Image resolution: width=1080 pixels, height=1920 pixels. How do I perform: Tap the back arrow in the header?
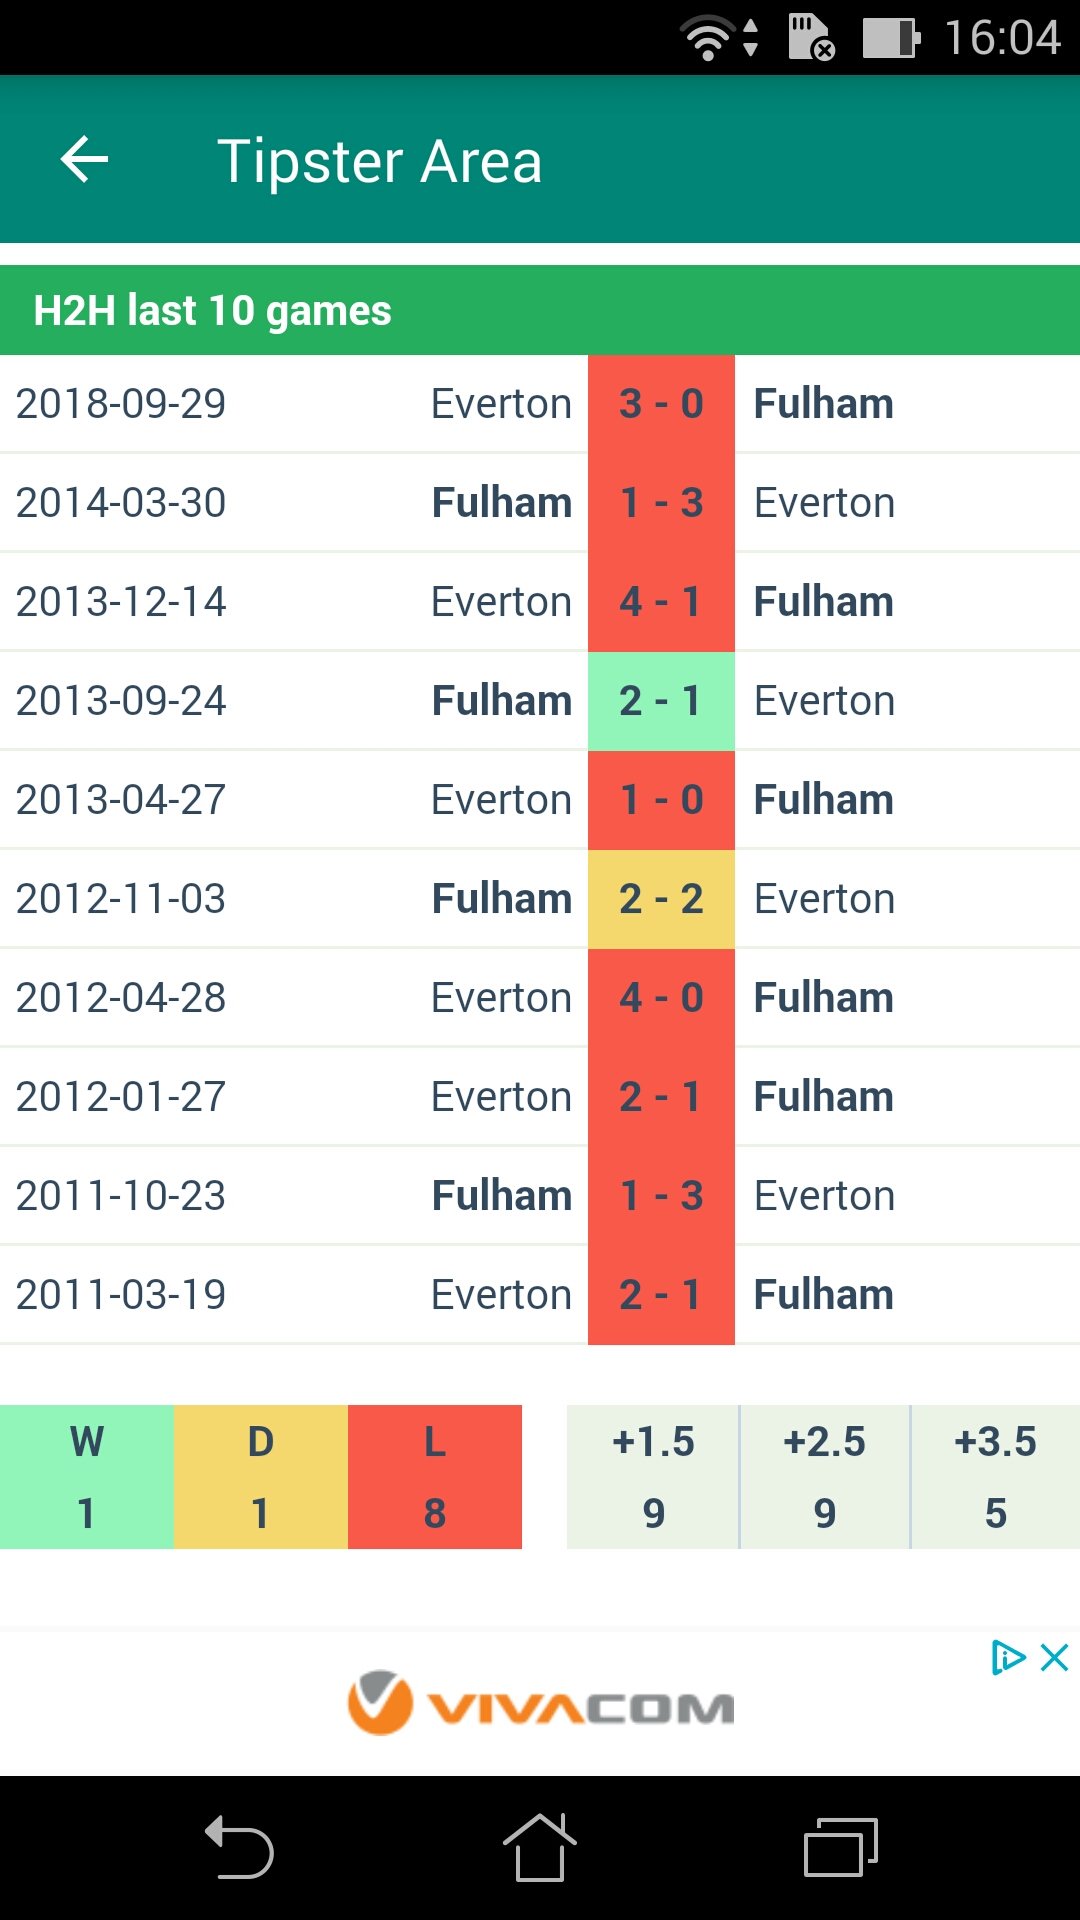click(85, 160)
